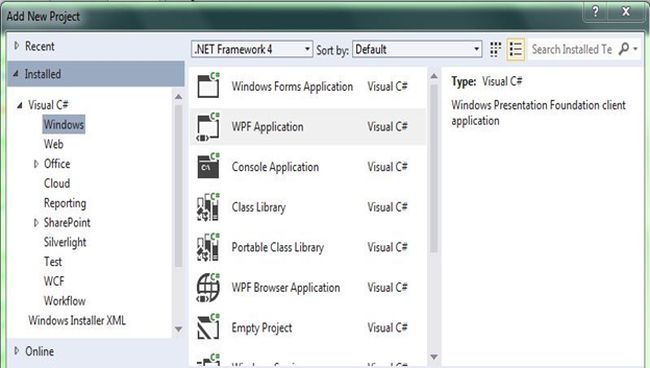The width and height of the screenshot is (650, 368).
Task: Select the Office category label
Action: pyautogui.click(x=57, y=164)
